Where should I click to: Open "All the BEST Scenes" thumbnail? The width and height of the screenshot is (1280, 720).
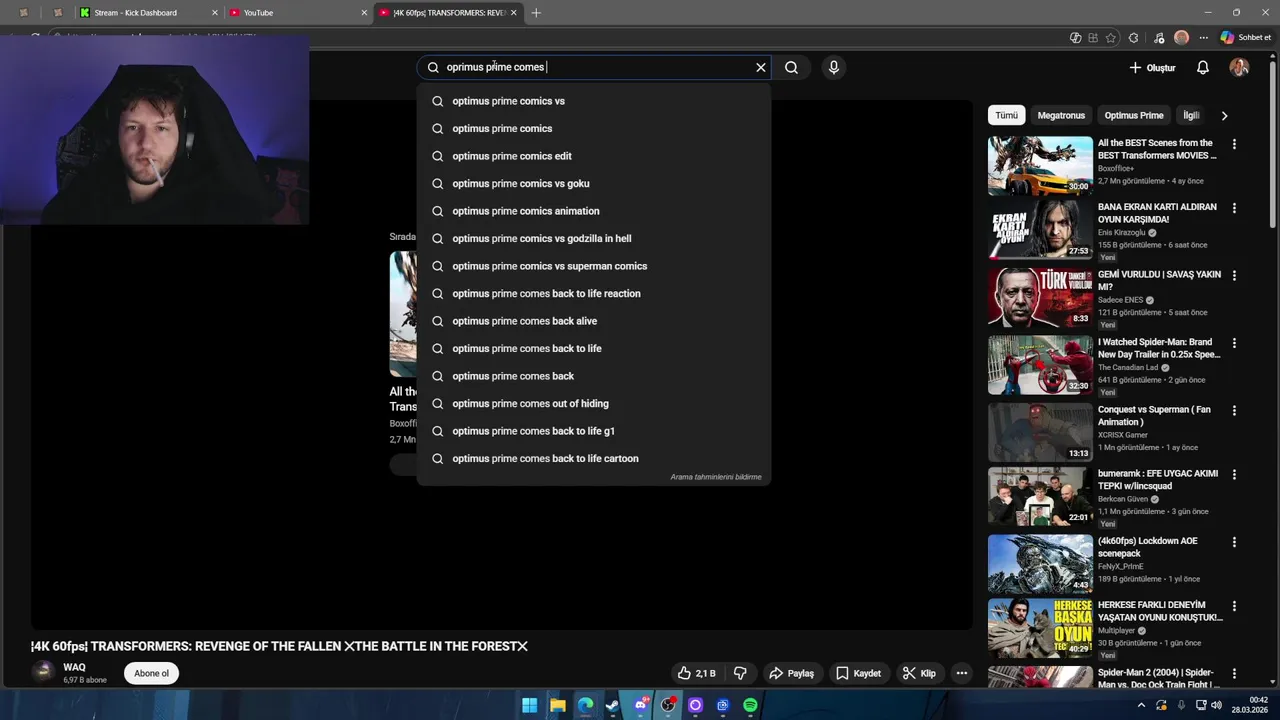click(1040, 165)
